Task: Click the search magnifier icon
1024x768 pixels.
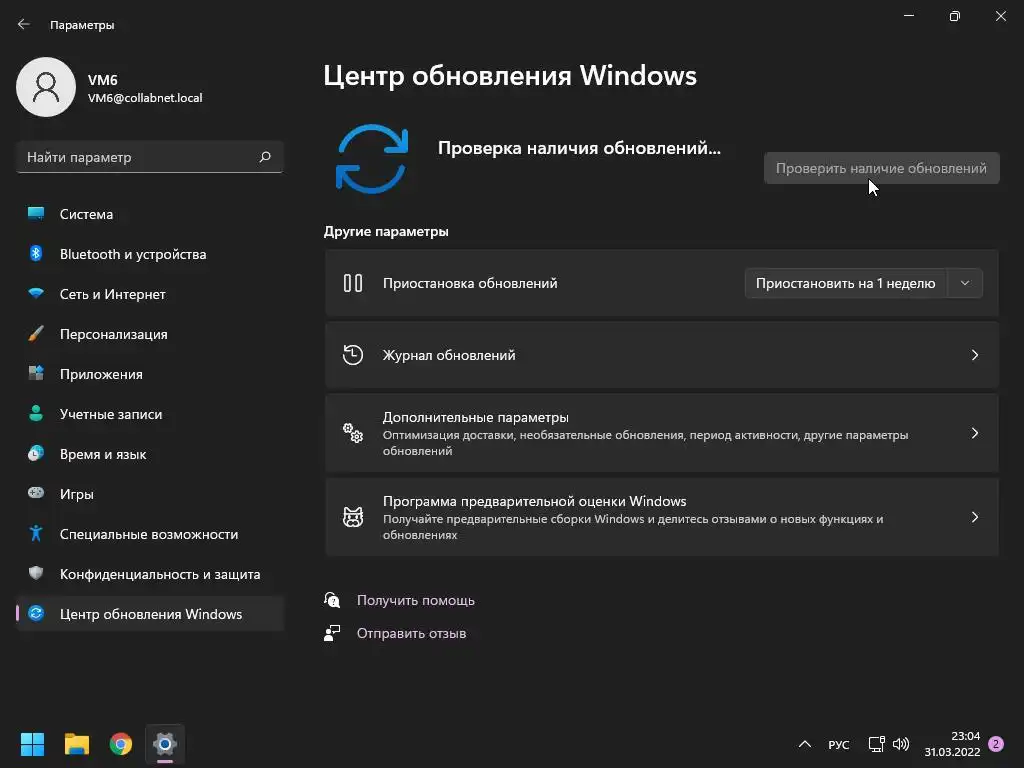Action: 265,157
